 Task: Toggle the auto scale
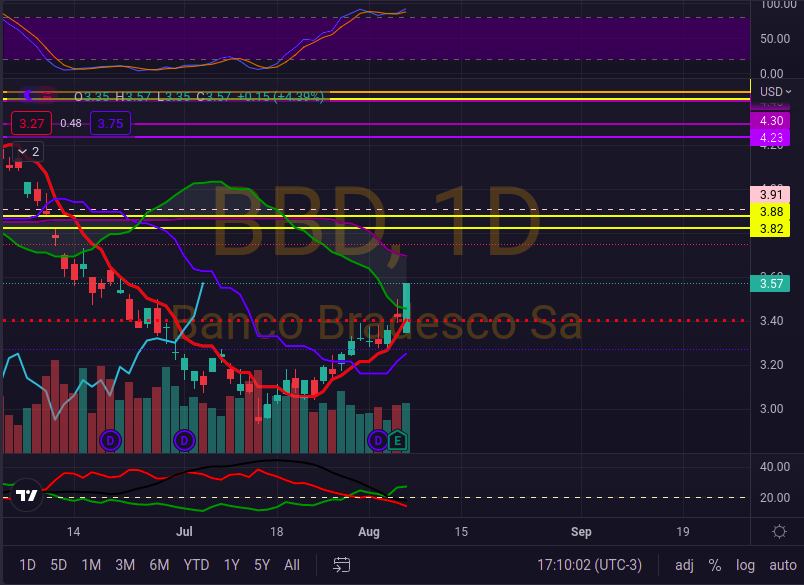coord(783,565)
